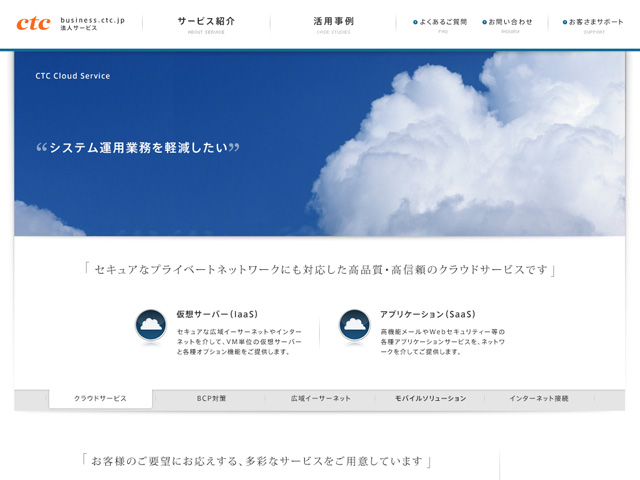This screenshot has height=480, width=640.
Task: Click the cloud sky hero banner image
Action: click(x=320, y=143)
